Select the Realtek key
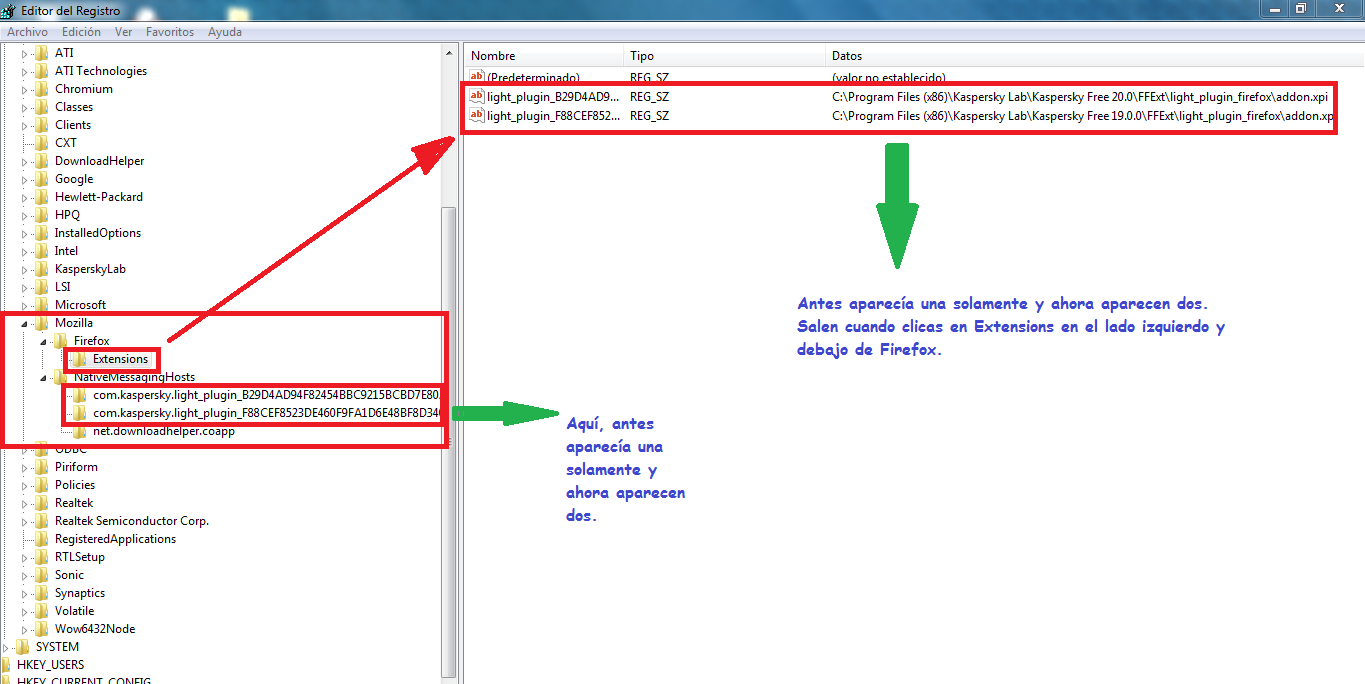Screen dimensions: 1365x684 74,503
